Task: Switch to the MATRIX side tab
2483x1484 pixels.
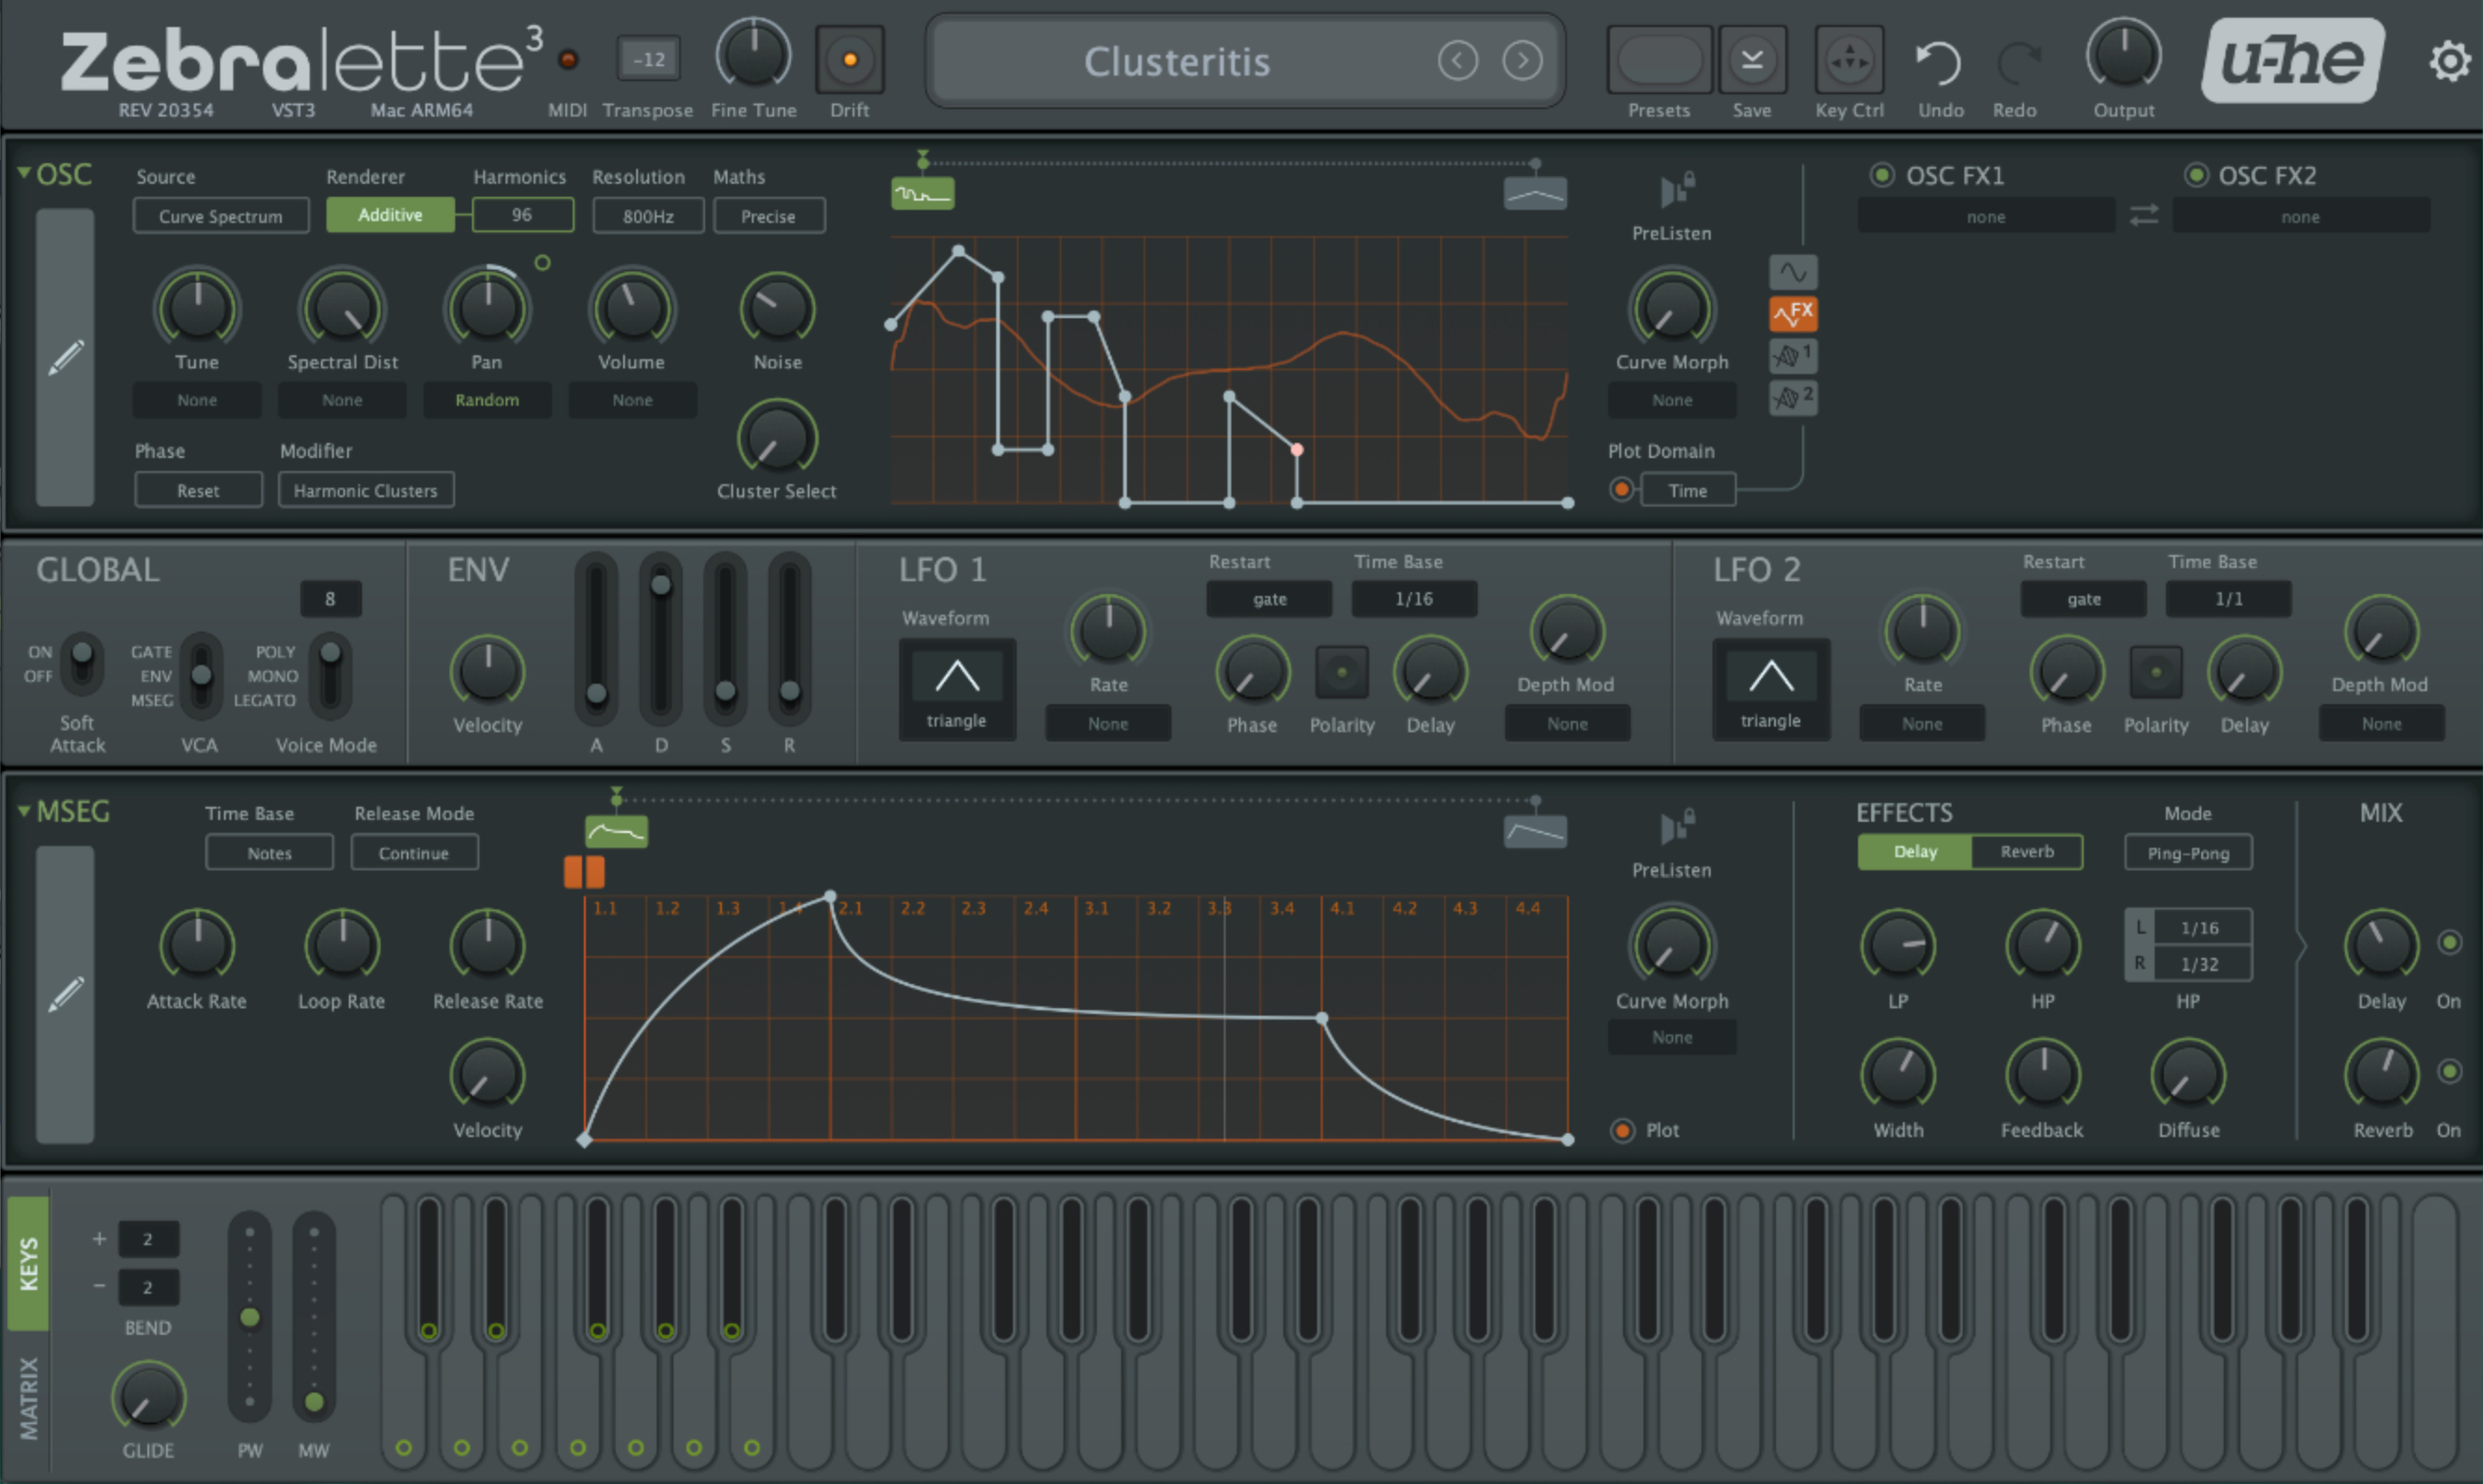Action: click(x=28, y=1398)
